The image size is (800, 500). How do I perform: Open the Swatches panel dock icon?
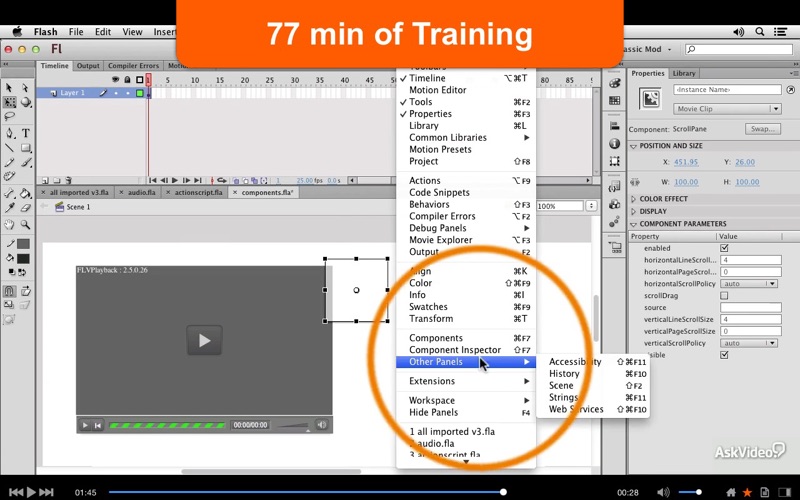(x=615, y=101)
